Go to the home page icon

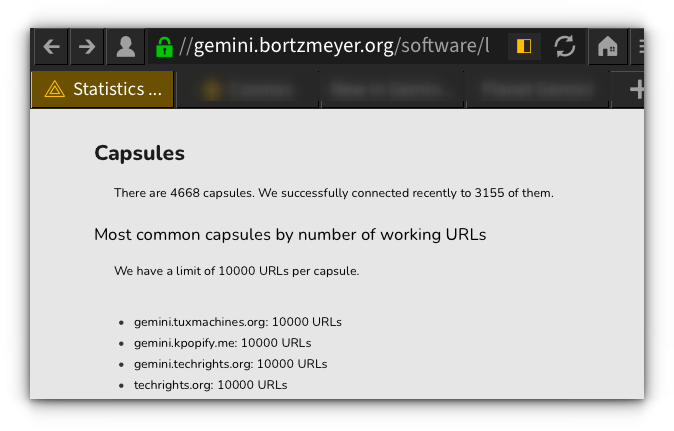point(607,46)
